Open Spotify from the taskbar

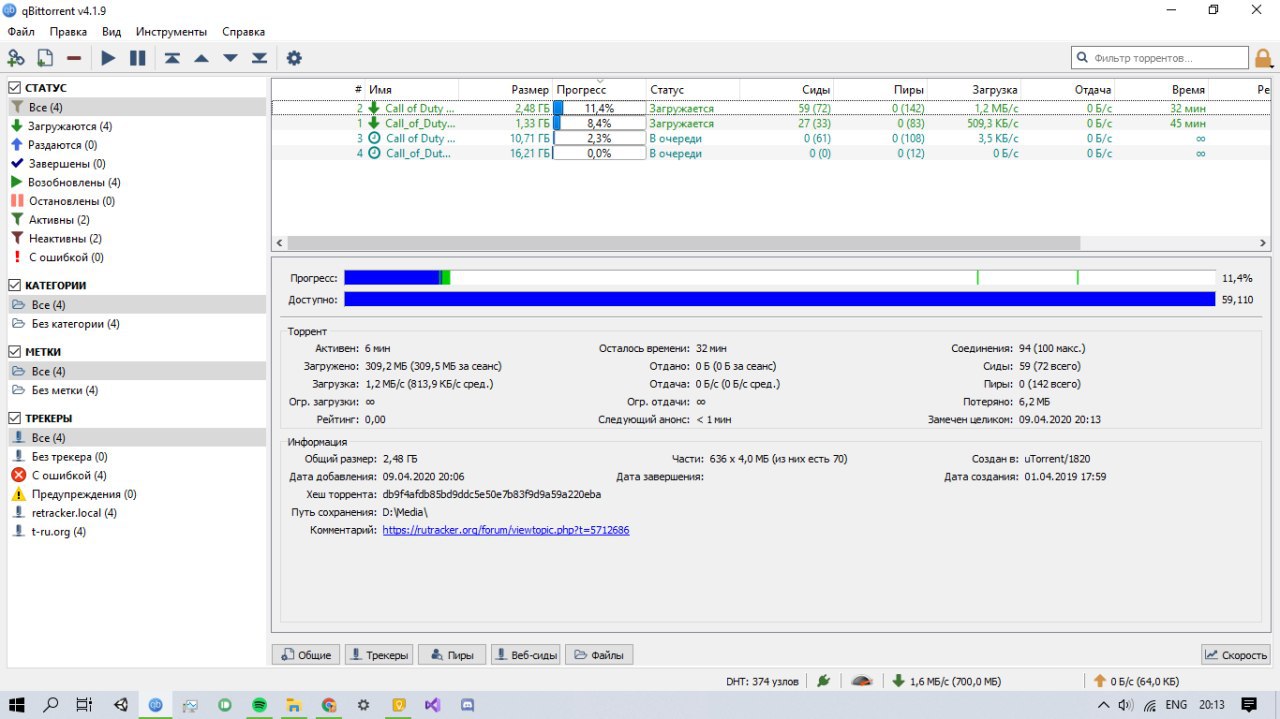pyautogui.click(x=259, y=705)
